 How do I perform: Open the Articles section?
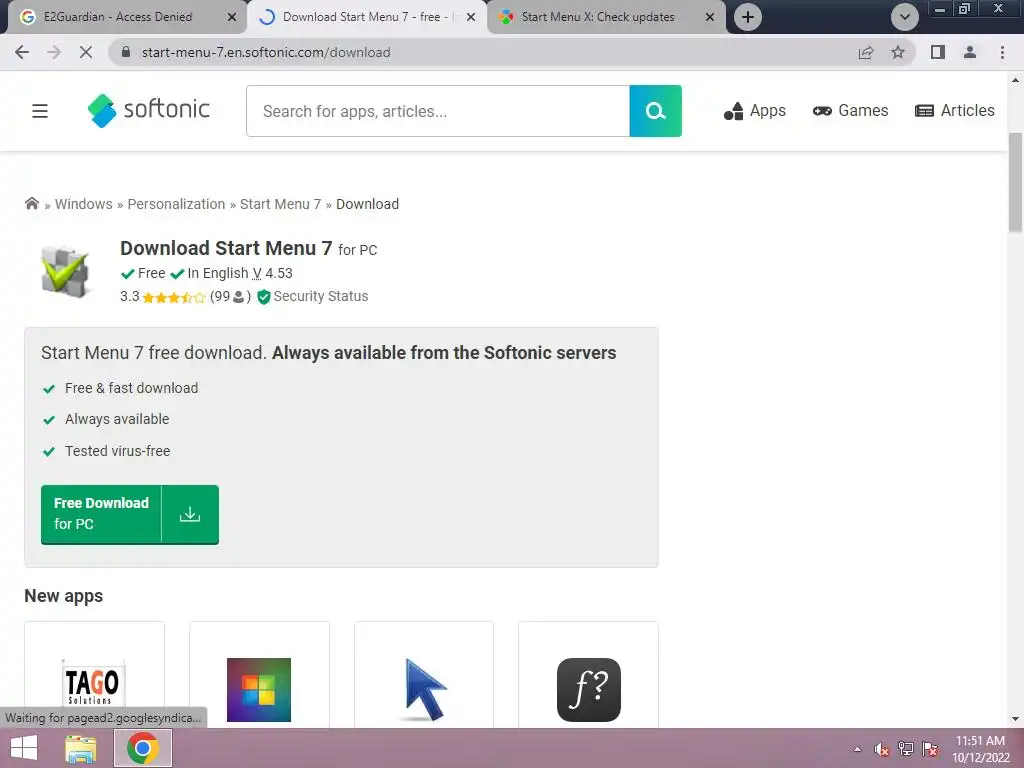[955, 110]
